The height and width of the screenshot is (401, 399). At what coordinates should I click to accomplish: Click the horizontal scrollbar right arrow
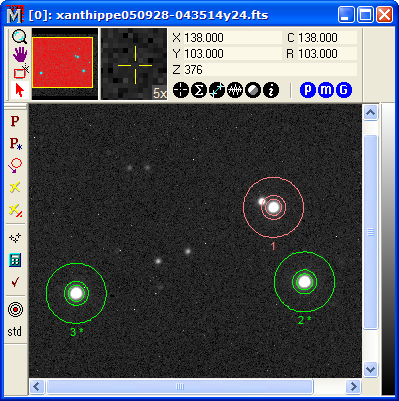353,387
